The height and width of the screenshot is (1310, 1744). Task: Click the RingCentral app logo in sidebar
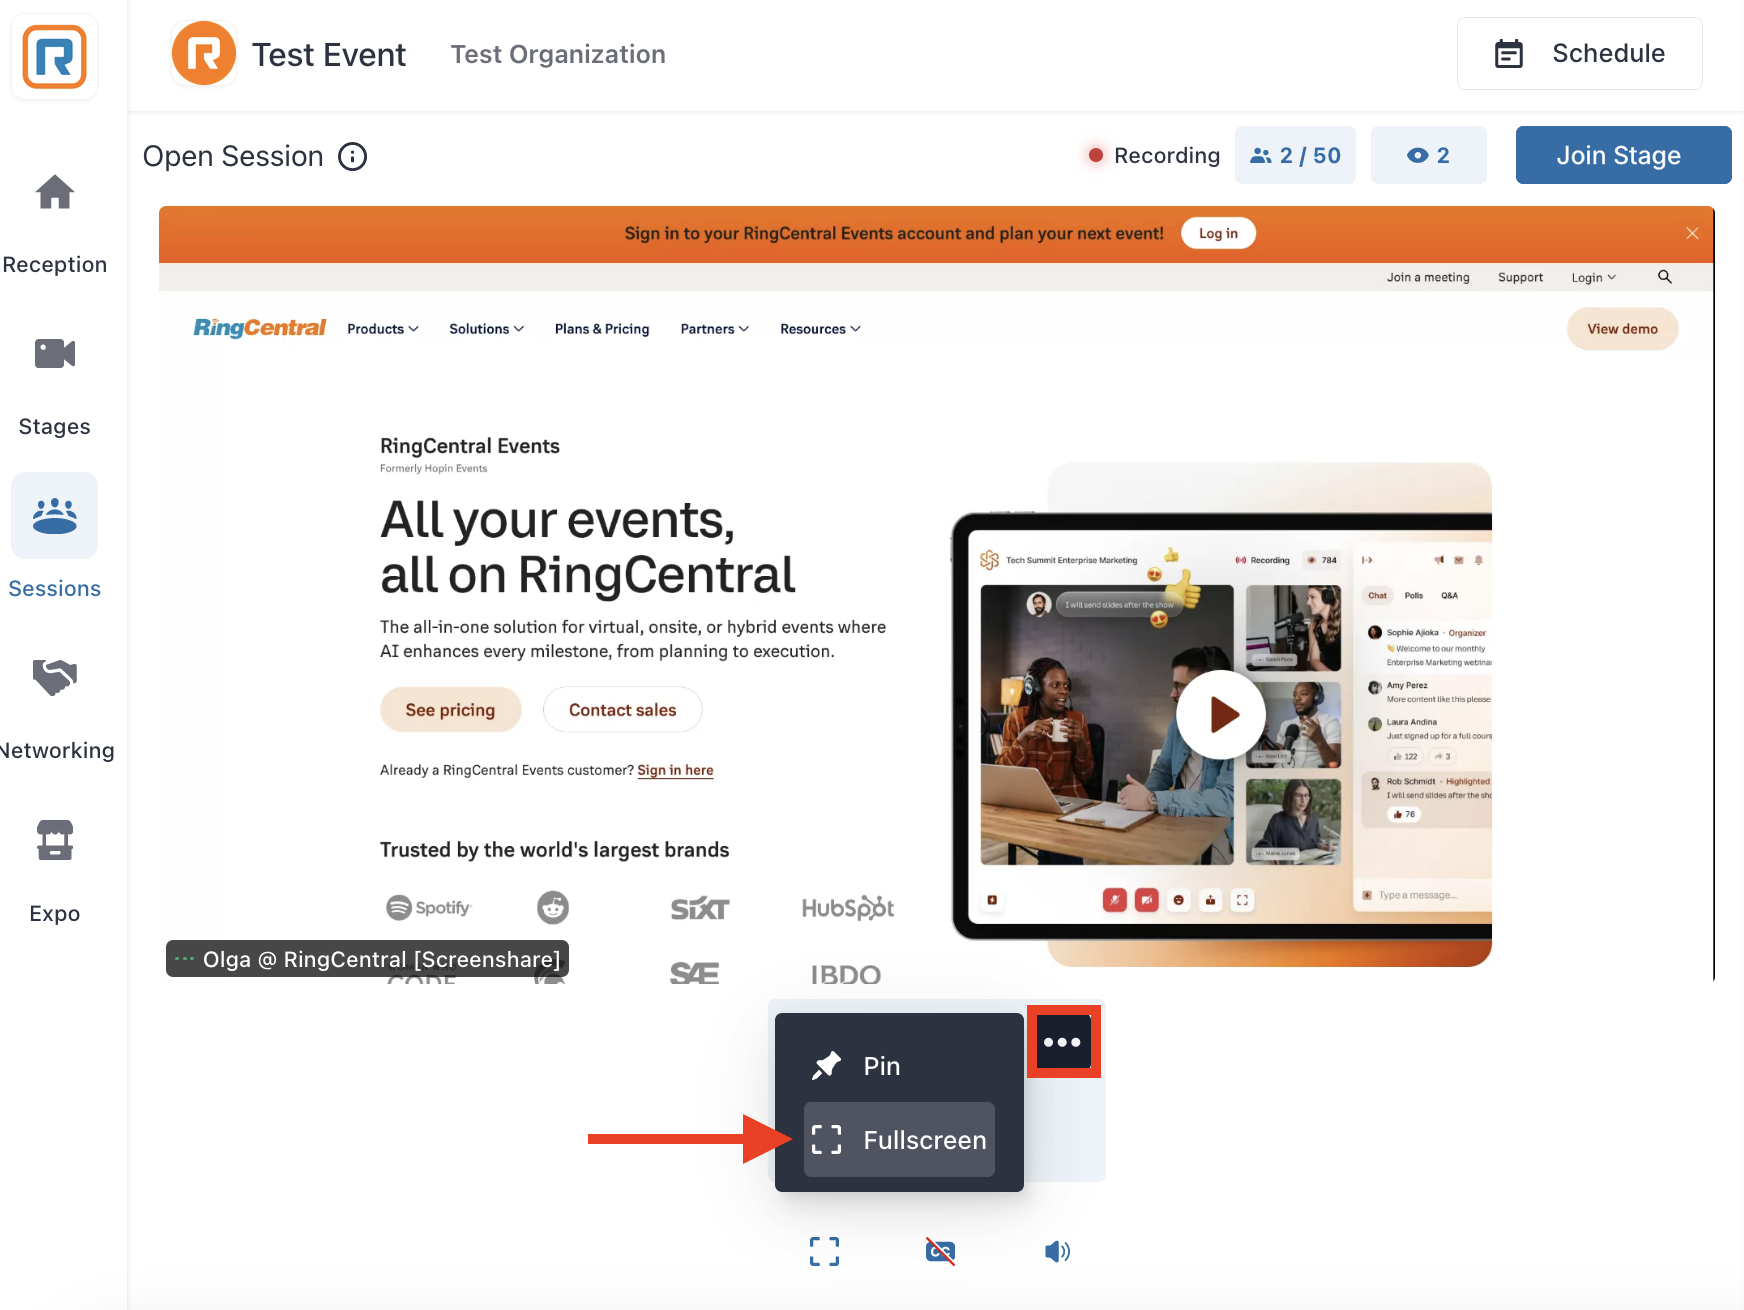coord(54,57)
